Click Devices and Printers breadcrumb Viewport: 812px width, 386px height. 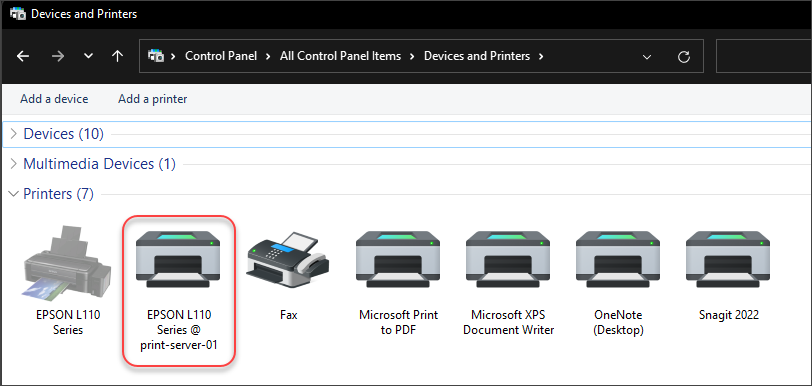(477, 56)
